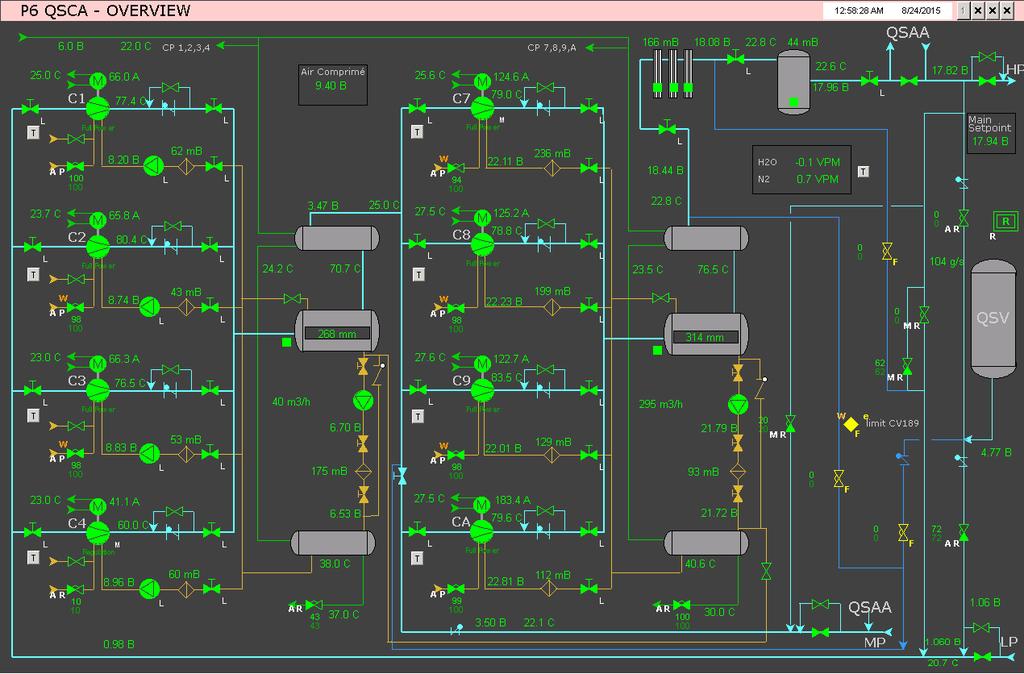
Task: Click the HP line valve near 17.82 B
Action: click(987, 80)
